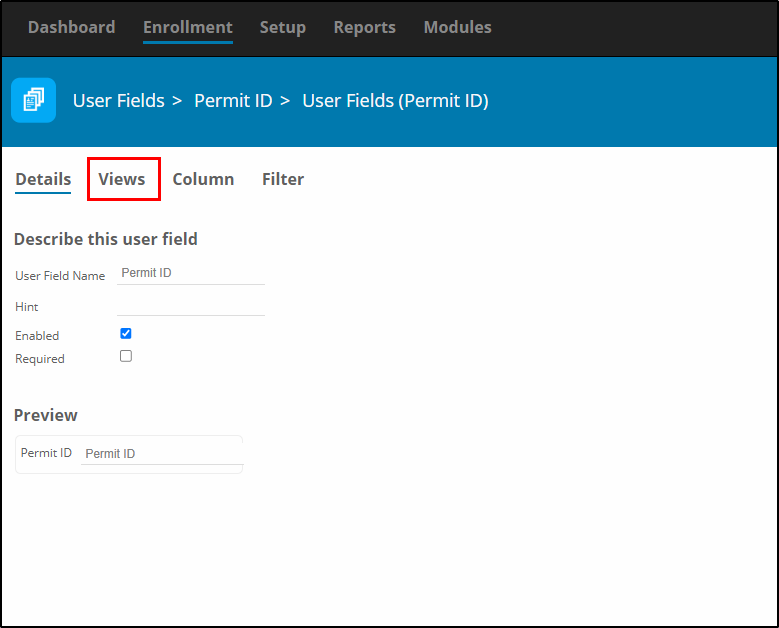Image resolution: width=779 pixels, height=628 pixels.
Task: Click the Permit ID preview input field
Action: [162, 454]
